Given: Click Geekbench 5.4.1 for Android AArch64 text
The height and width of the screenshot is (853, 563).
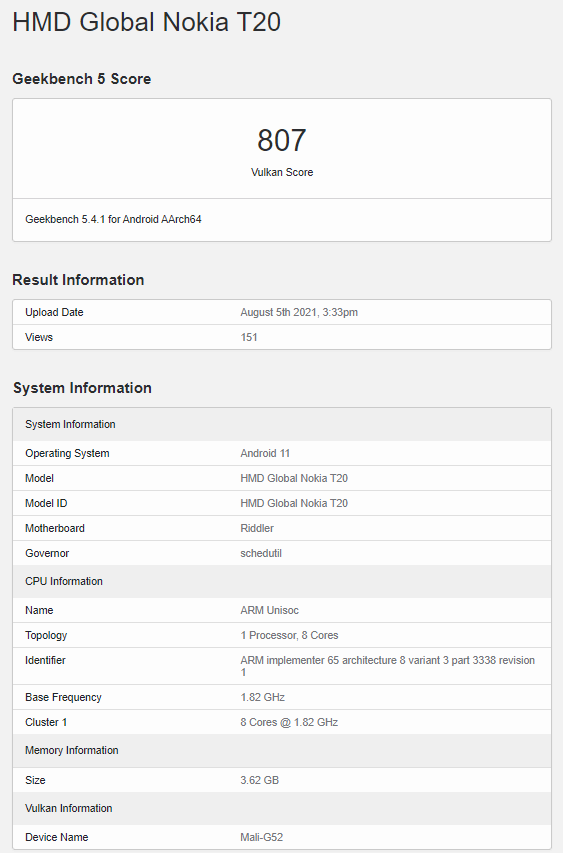Looking at the screenshot, I should point(113,219).
